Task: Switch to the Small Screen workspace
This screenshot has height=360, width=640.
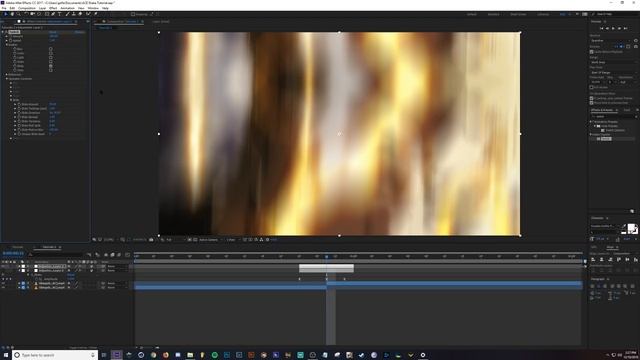Action: pos(518,14)
